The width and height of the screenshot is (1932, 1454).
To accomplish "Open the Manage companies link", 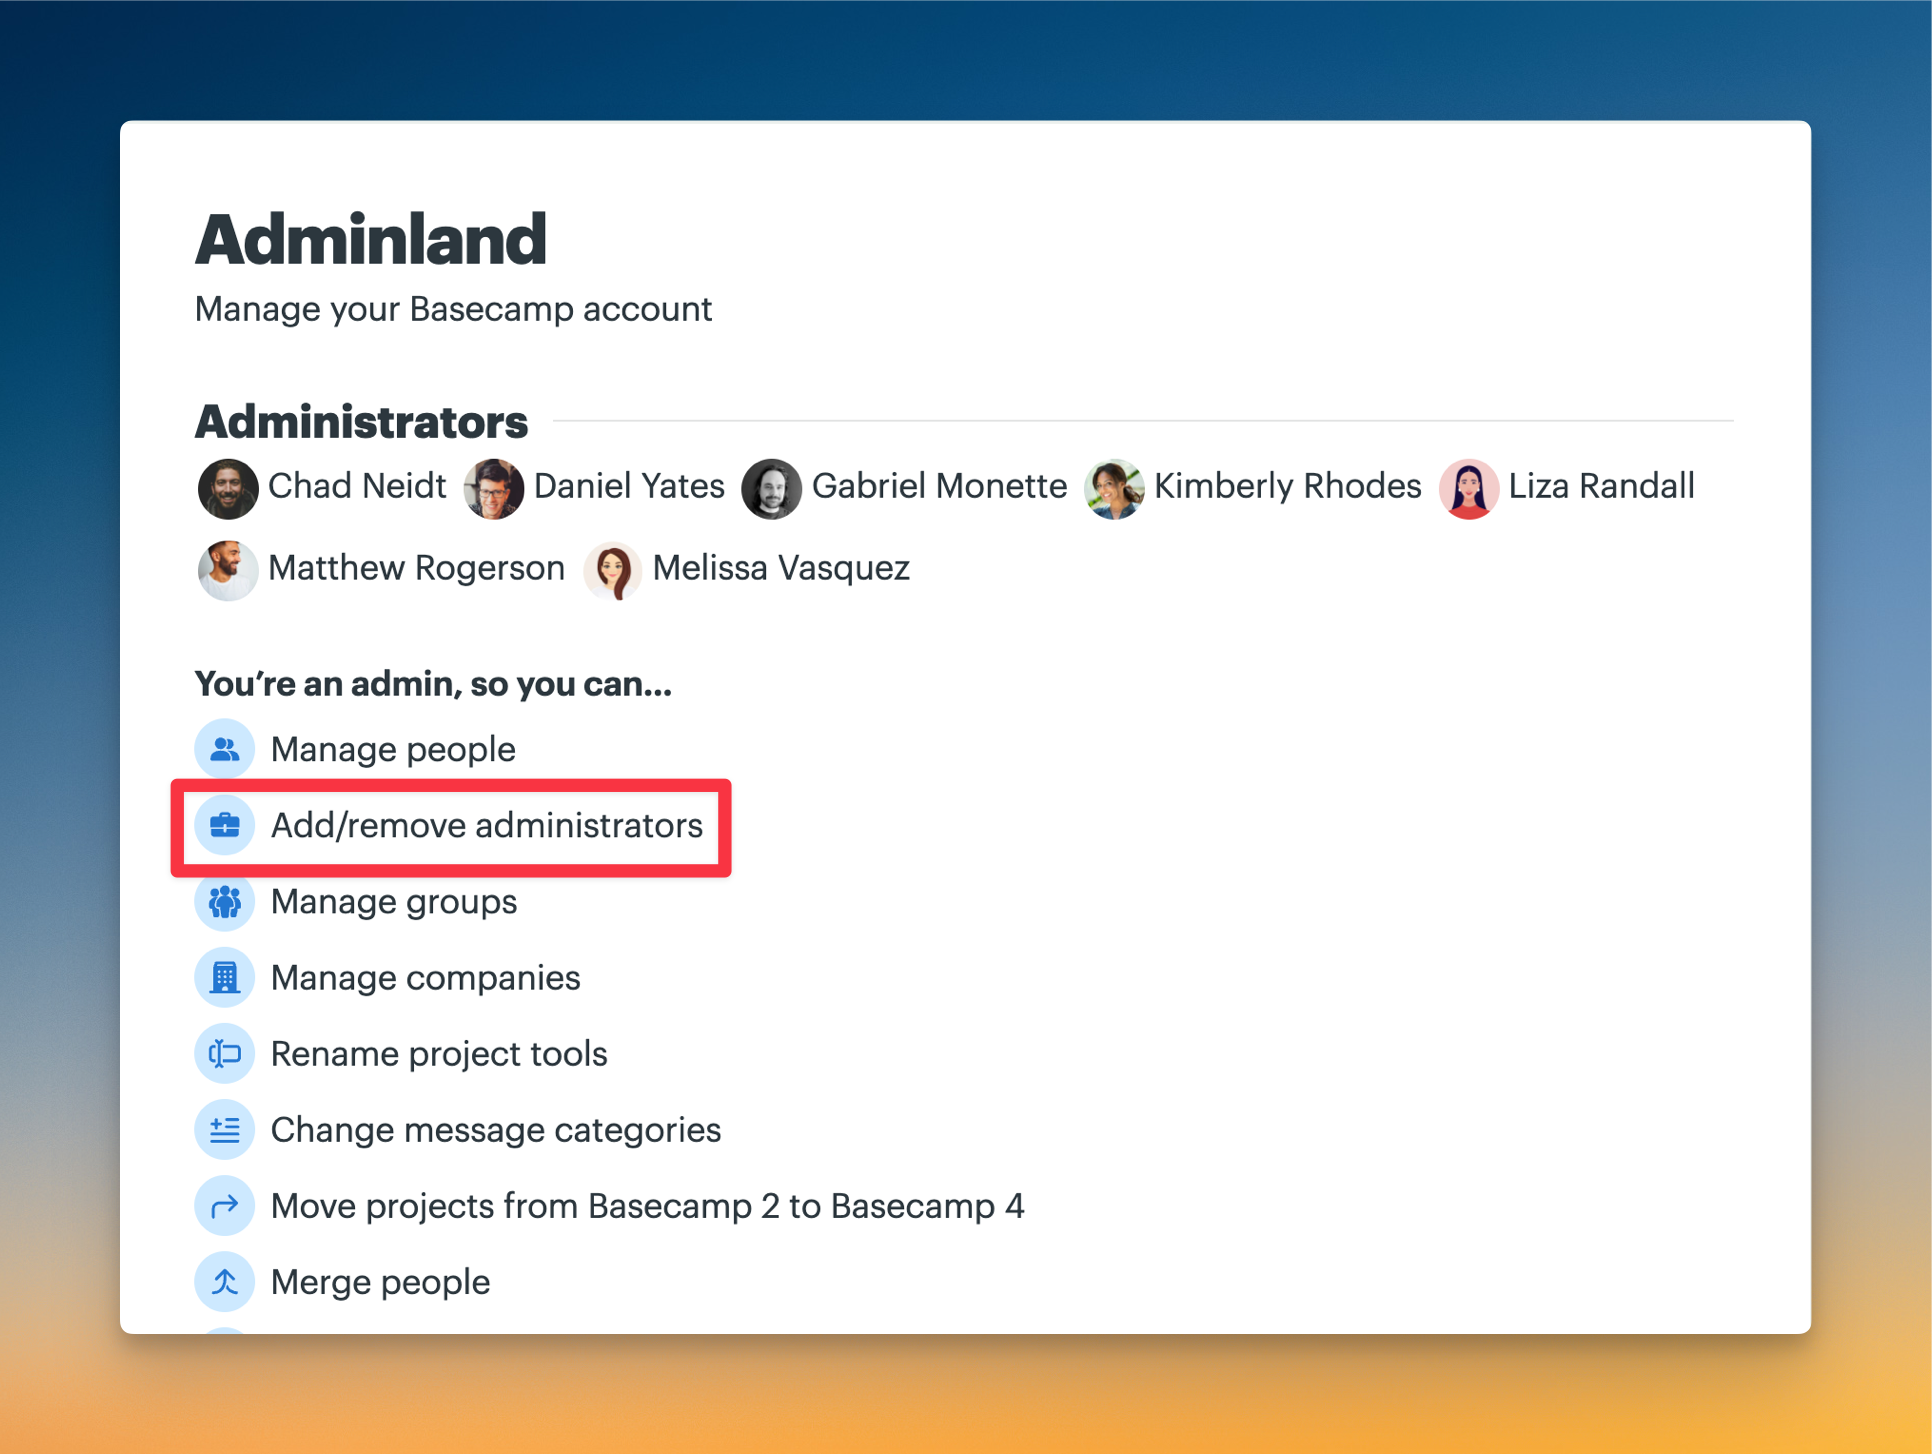I will [426, 977].
